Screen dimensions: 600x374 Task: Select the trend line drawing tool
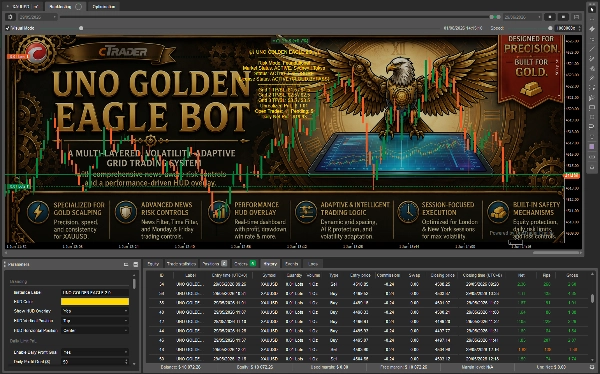(592, 49)
